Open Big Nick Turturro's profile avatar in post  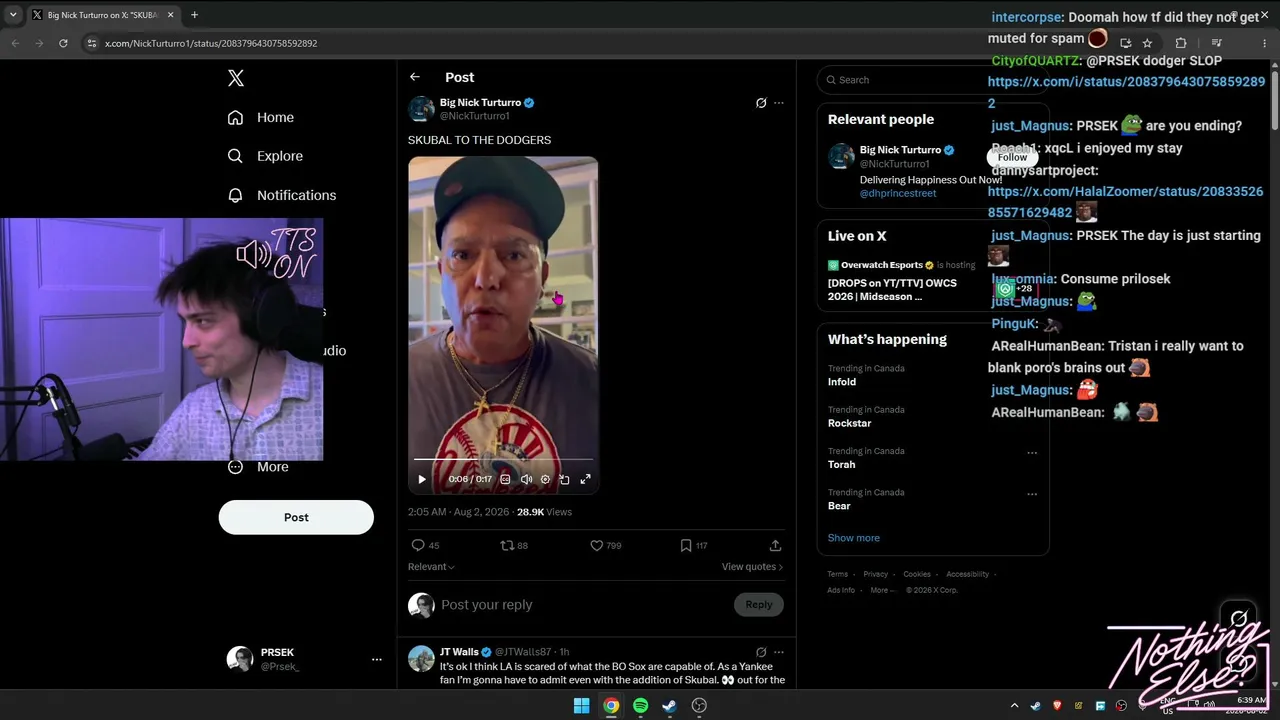(421, 109)
